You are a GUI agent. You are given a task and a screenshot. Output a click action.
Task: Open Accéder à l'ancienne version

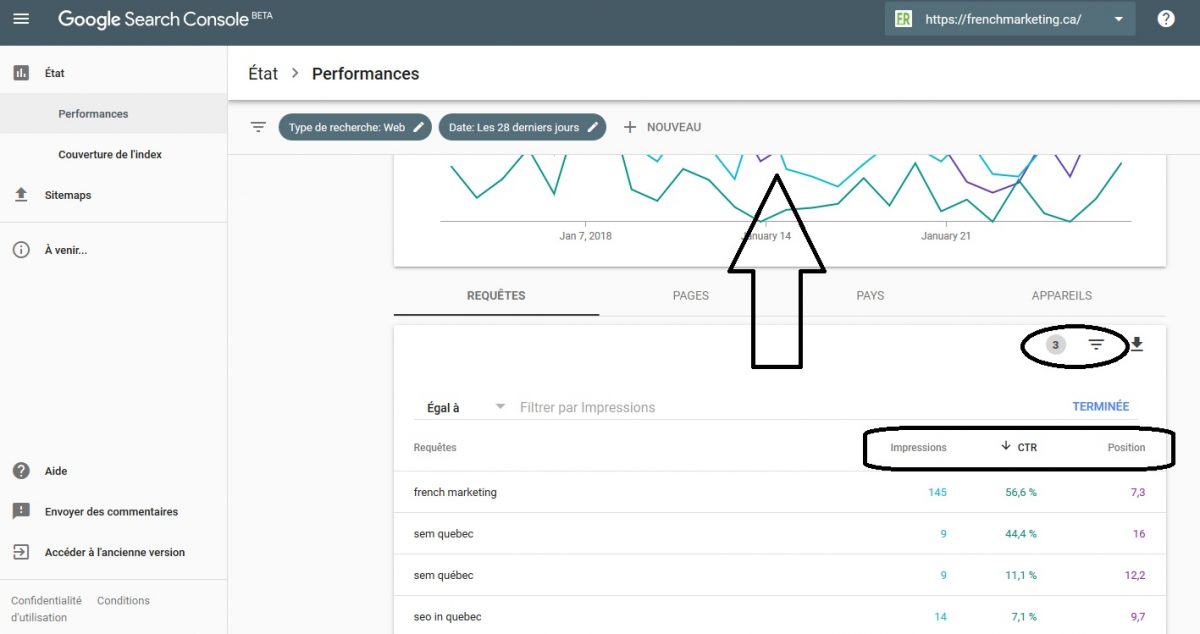(114, 552)
